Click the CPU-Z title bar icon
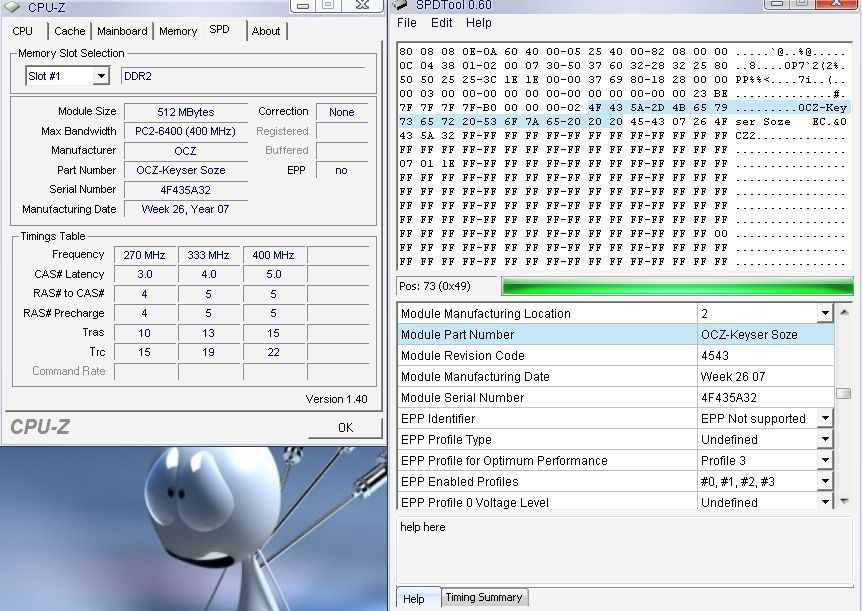 coord(11,7)
